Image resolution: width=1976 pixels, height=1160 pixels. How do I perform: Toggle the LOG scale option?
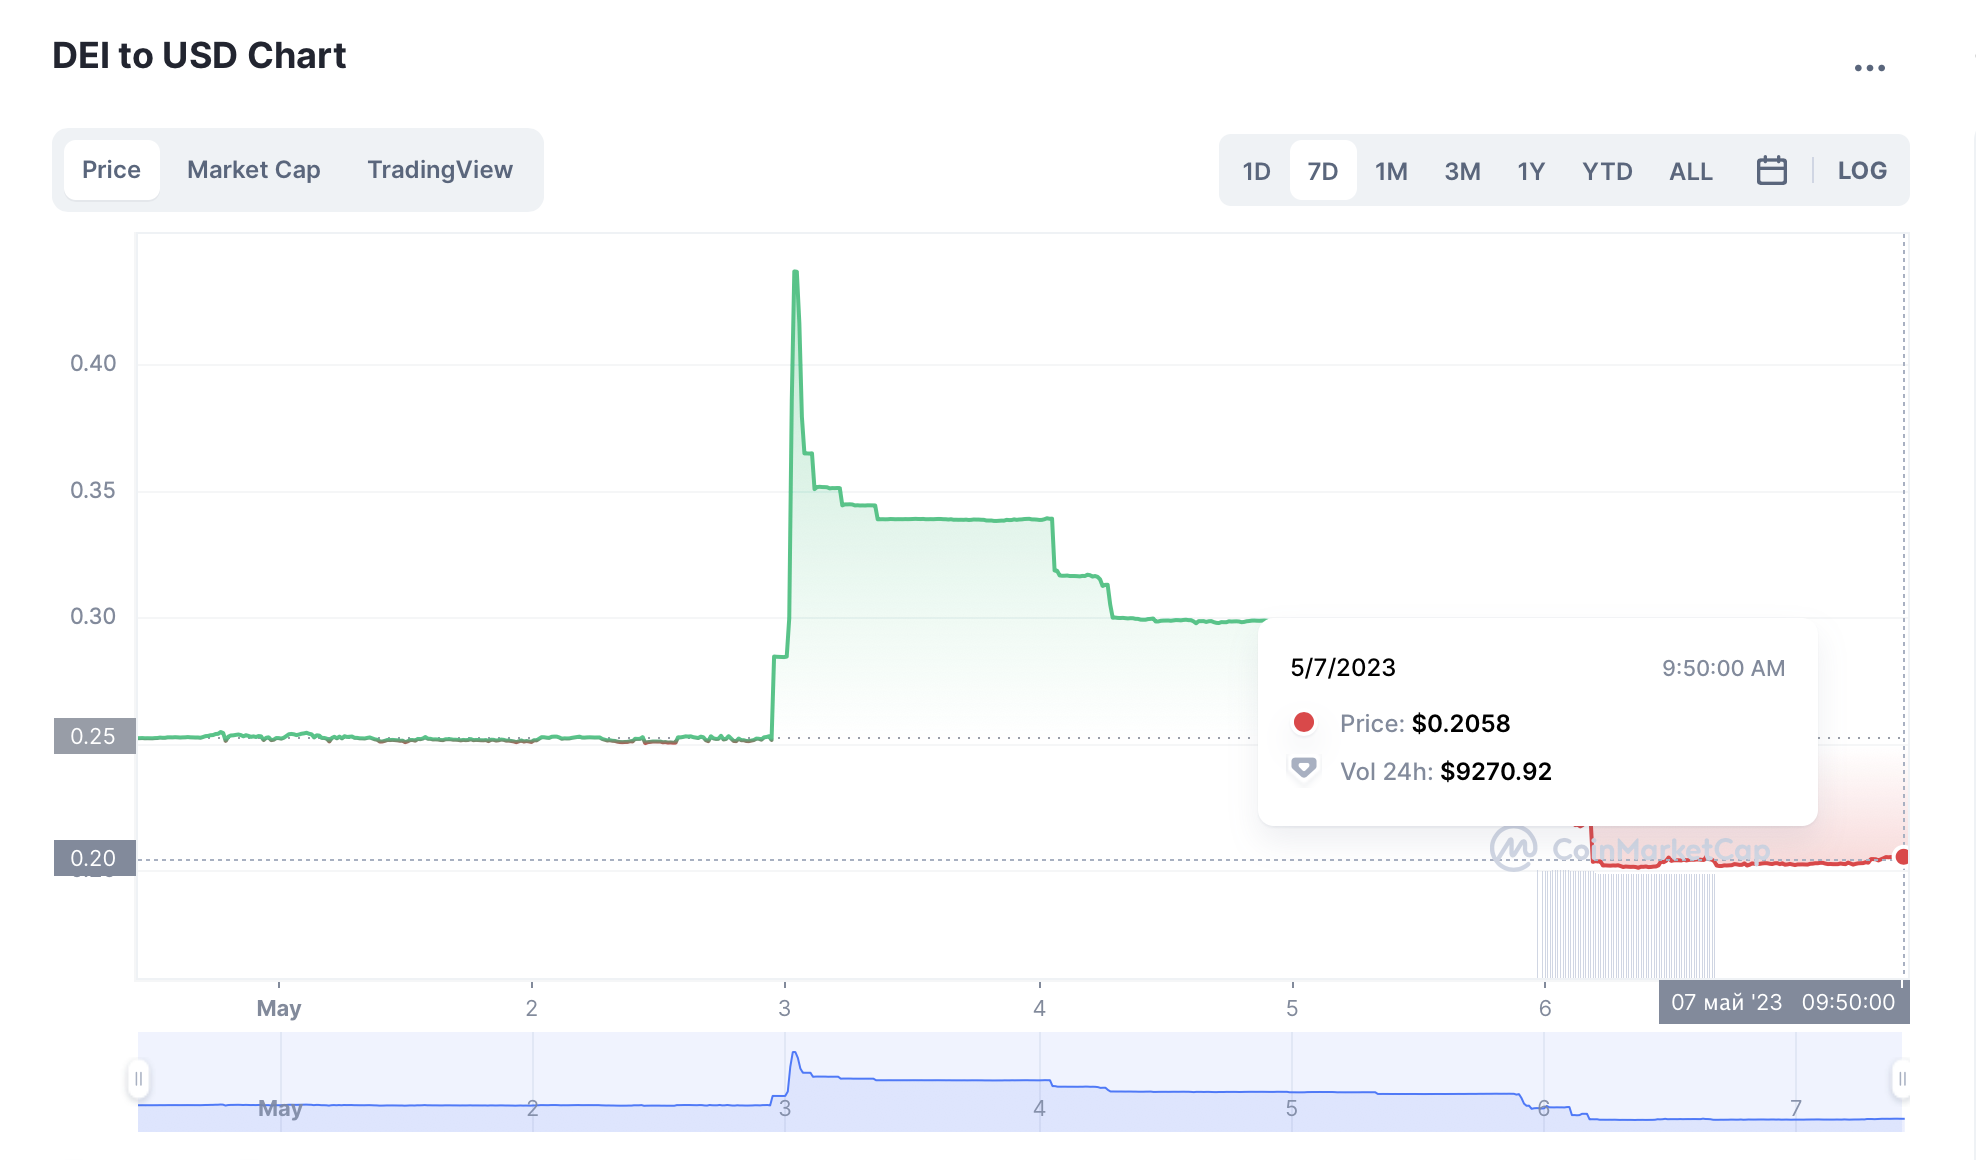[x=1861, y=170]
